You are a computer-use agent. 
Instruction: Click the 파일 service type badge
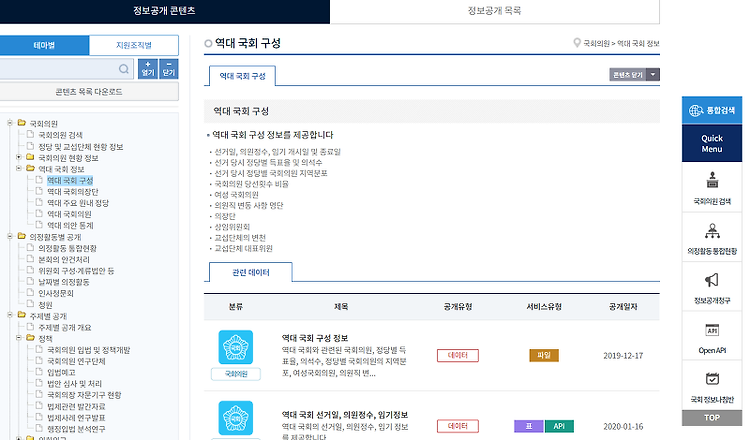[544, 355]
